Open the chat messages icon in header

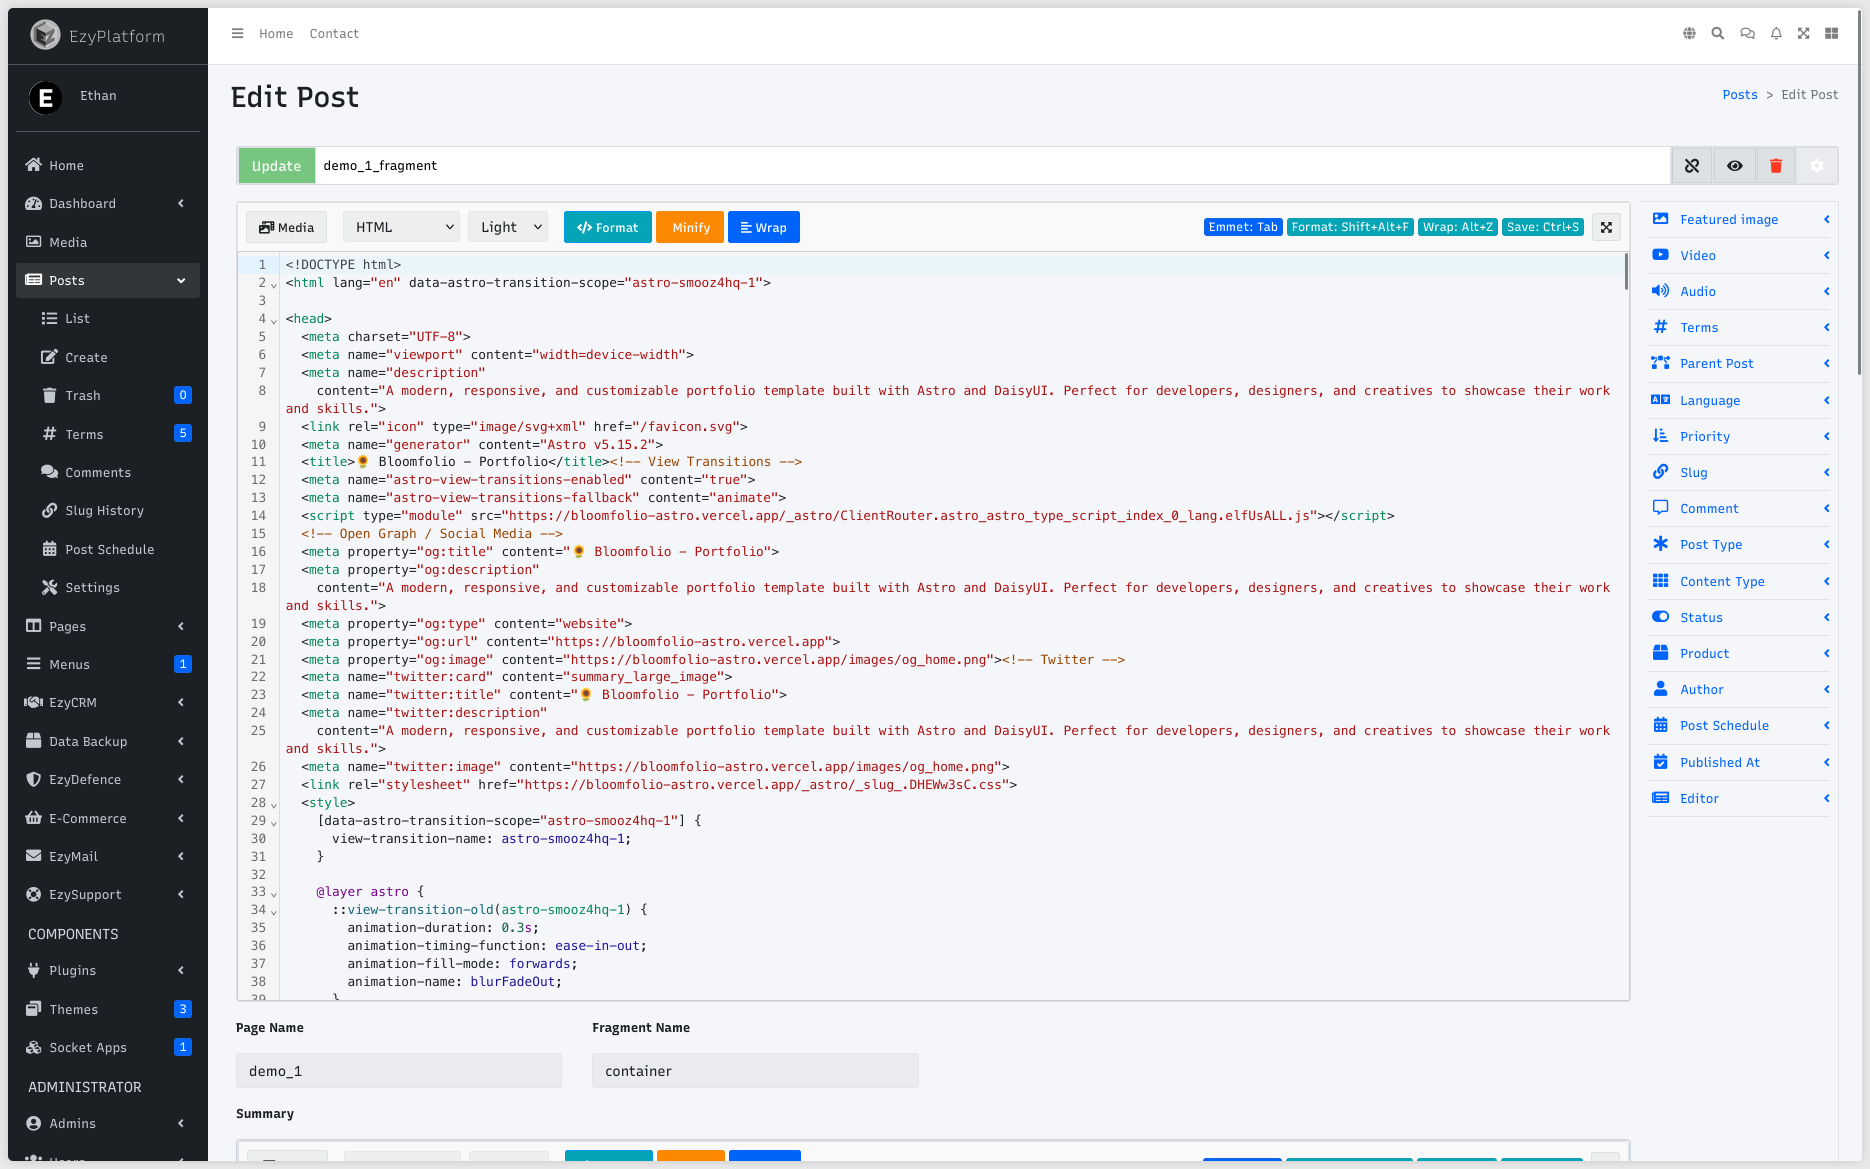click(x=1747, y=34)
